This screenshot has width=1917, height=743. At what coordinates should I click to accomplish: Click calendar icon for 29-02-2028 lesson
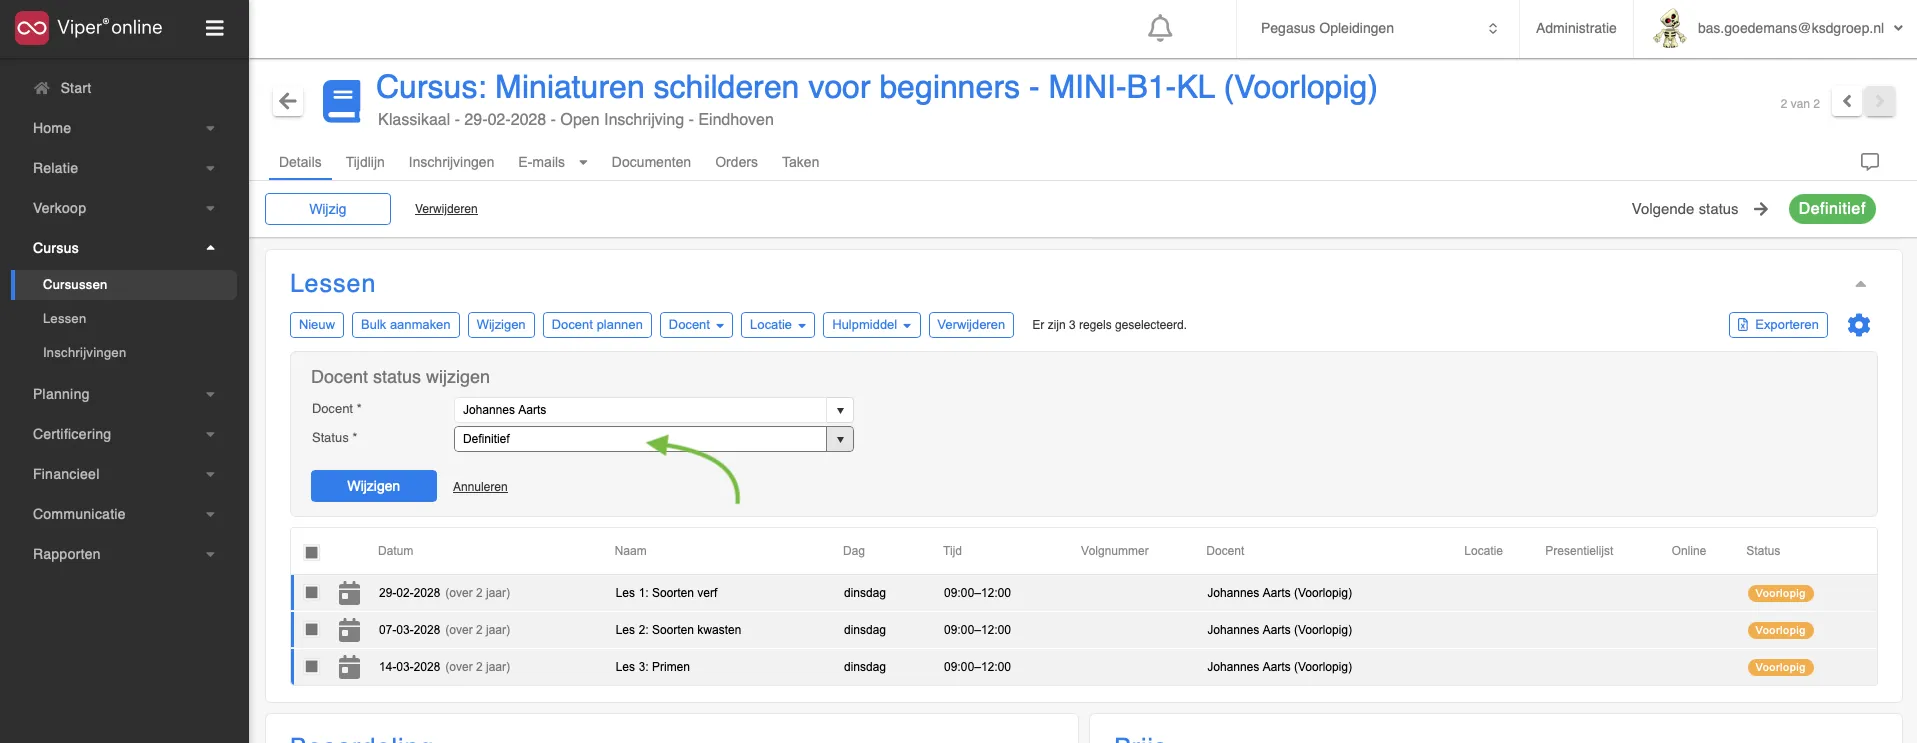[349, 593]
